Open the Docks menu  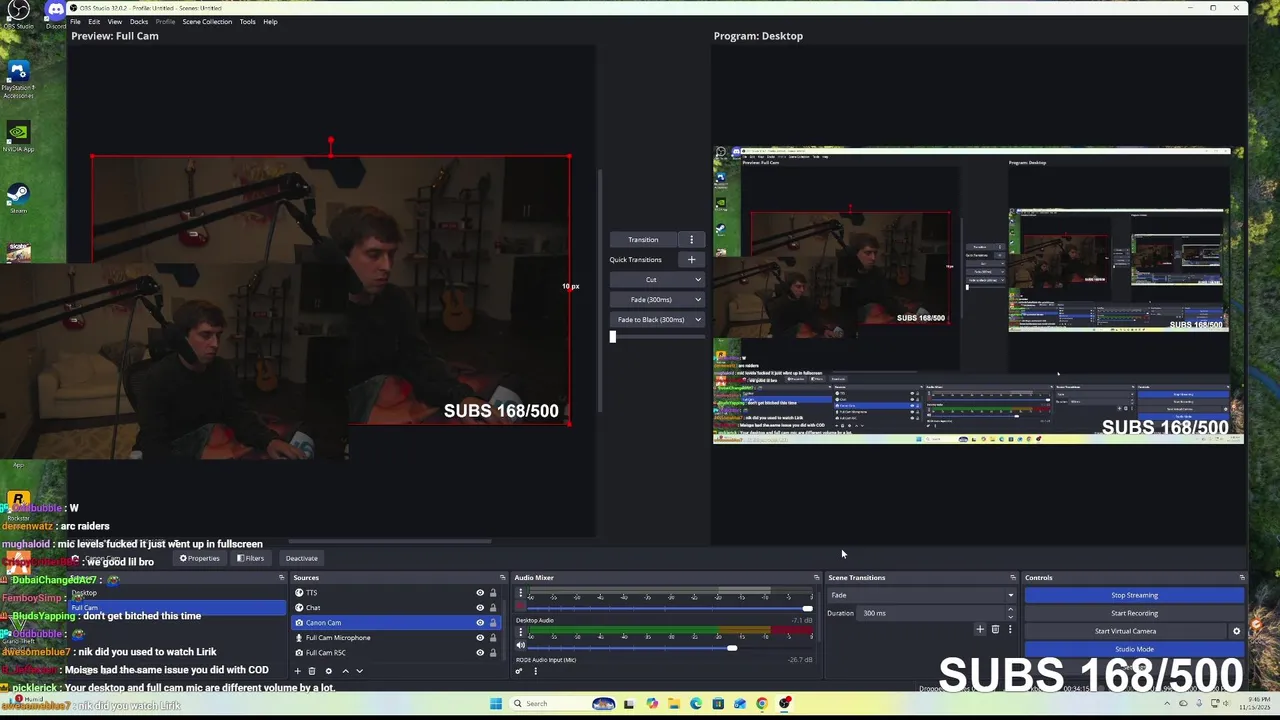(x=139, y=21)
